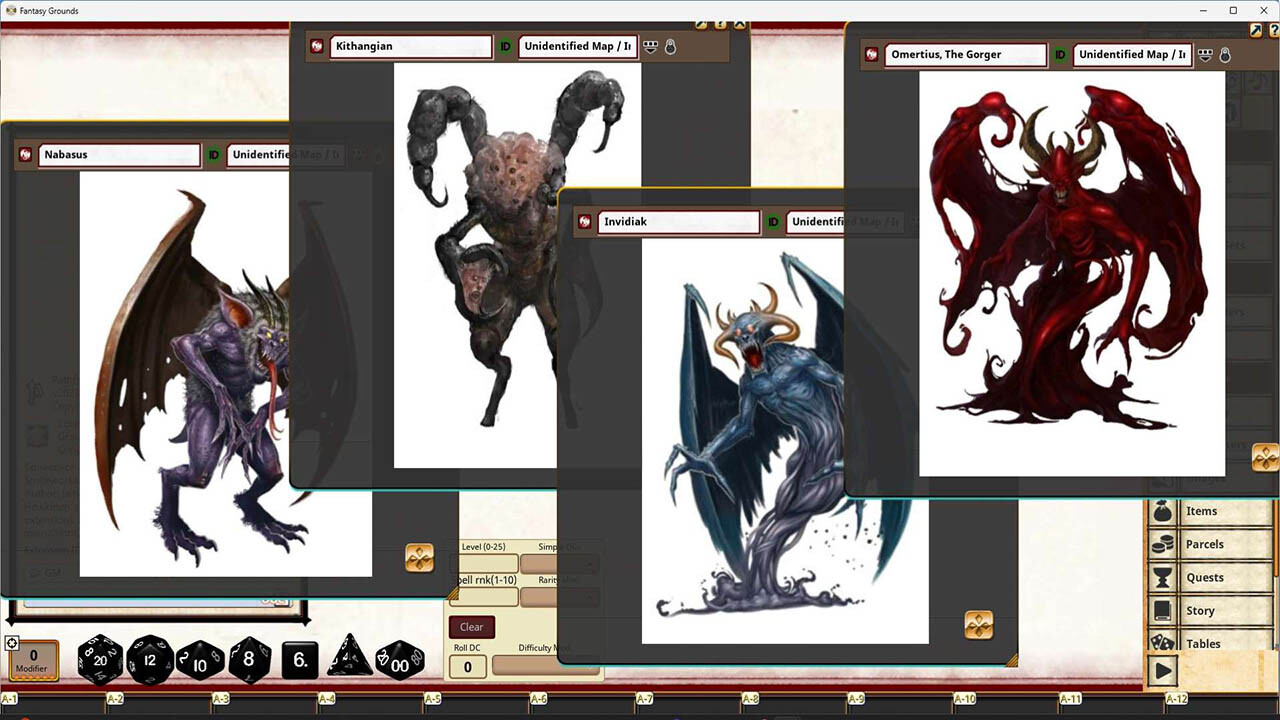Image resolution: width=1280 pixels, height=720 pixels.
Task: Open the Rarity Mod dropdown
Action: click(x=560, y=597)
